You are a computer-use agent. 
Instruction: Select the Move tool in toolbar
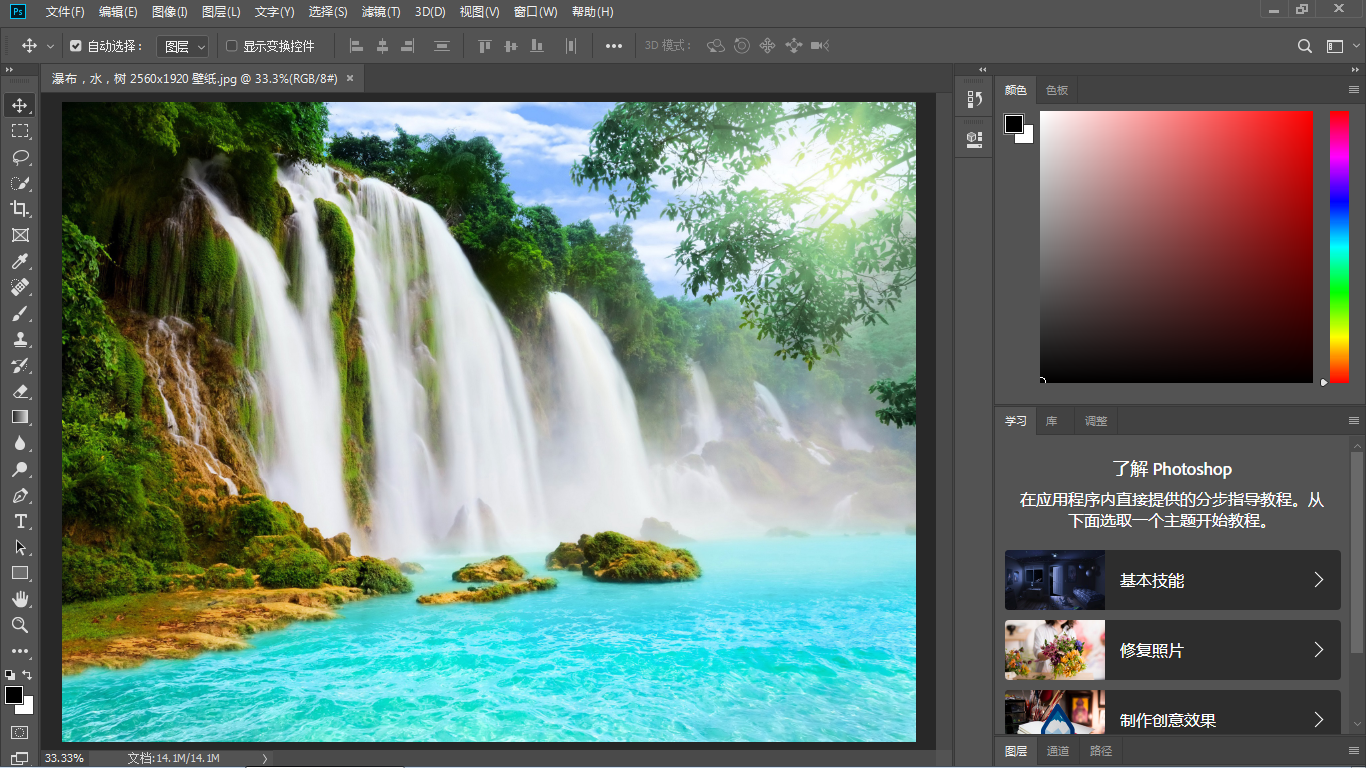click(x=20, y=105)
